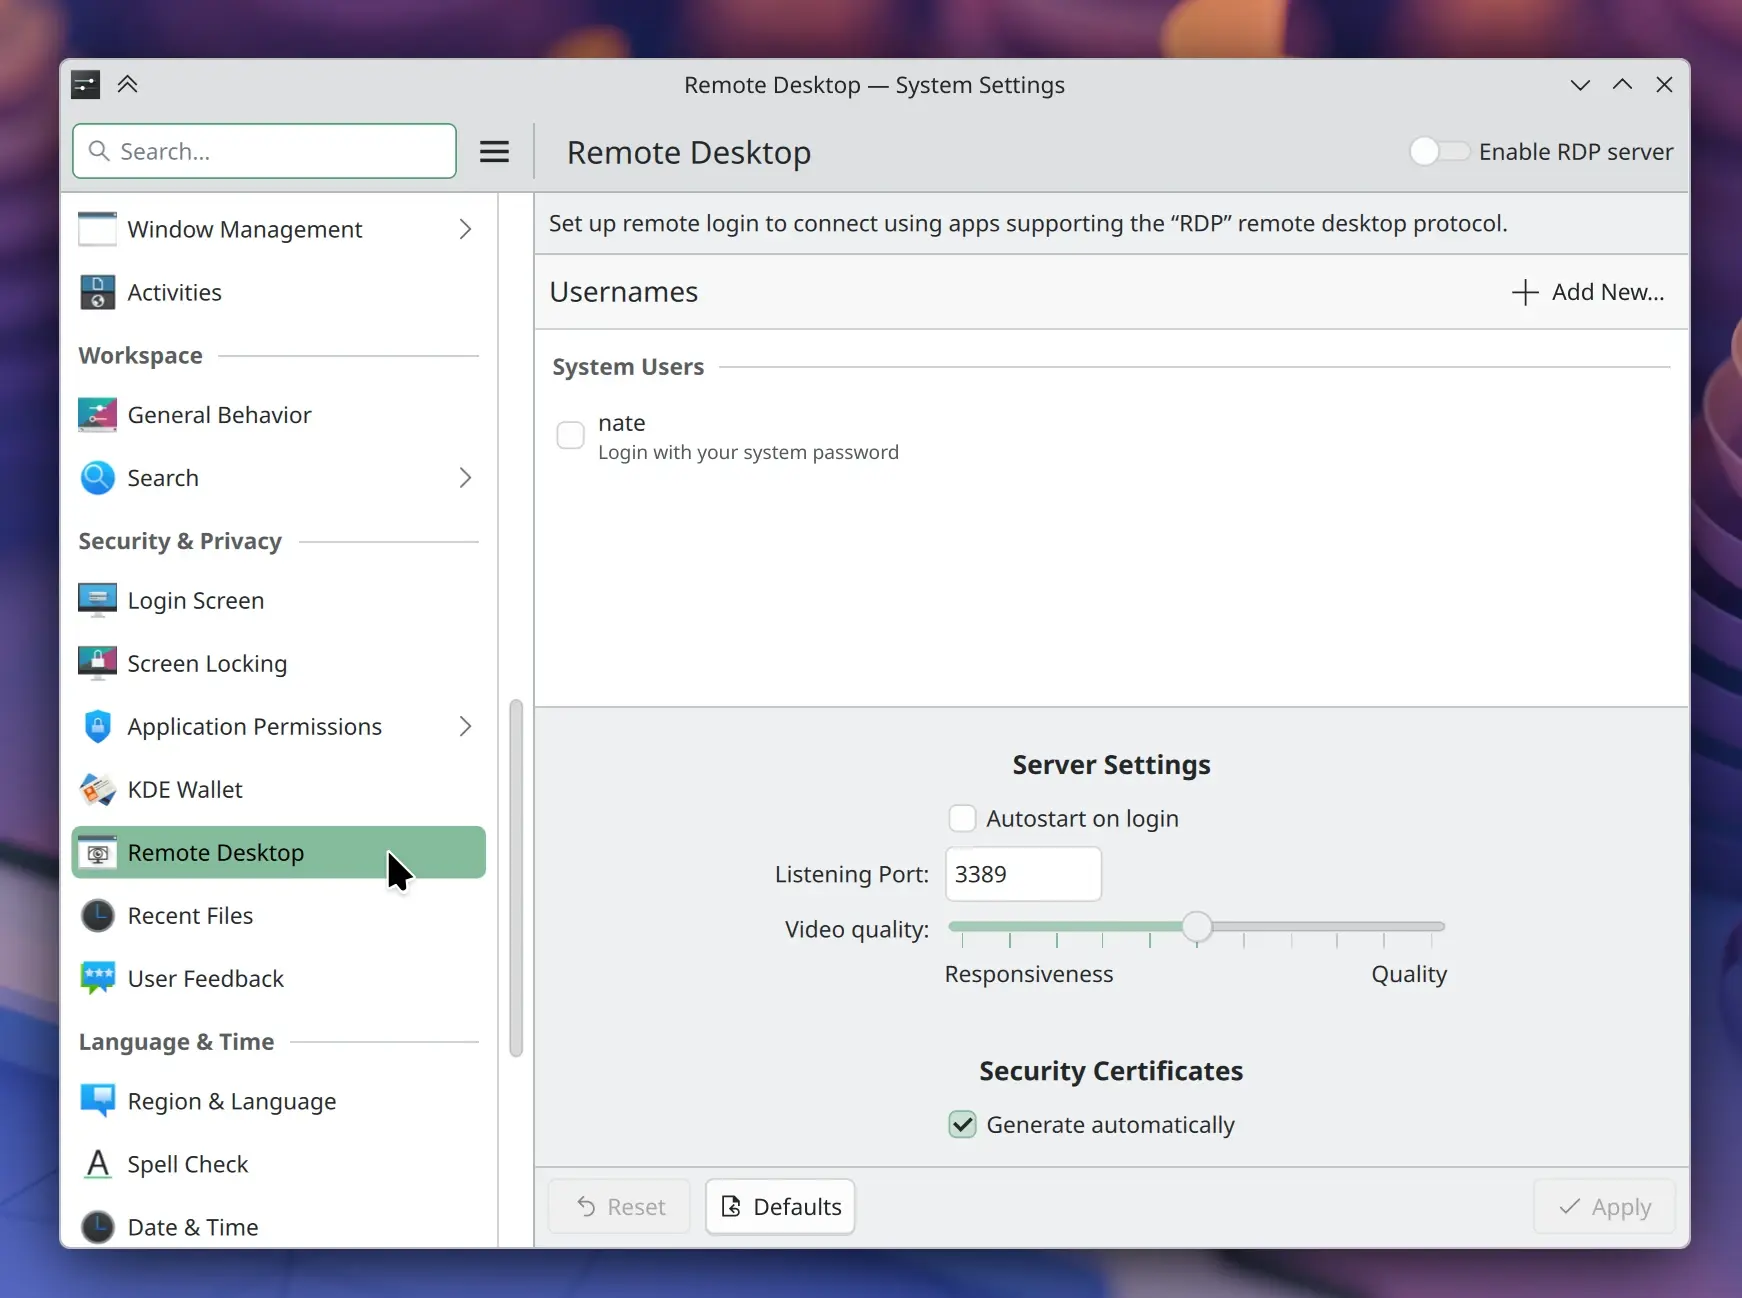Expand the Application Permissions arrow
The width and height of the screenshot is (1742, 1298).
[465, 727]
